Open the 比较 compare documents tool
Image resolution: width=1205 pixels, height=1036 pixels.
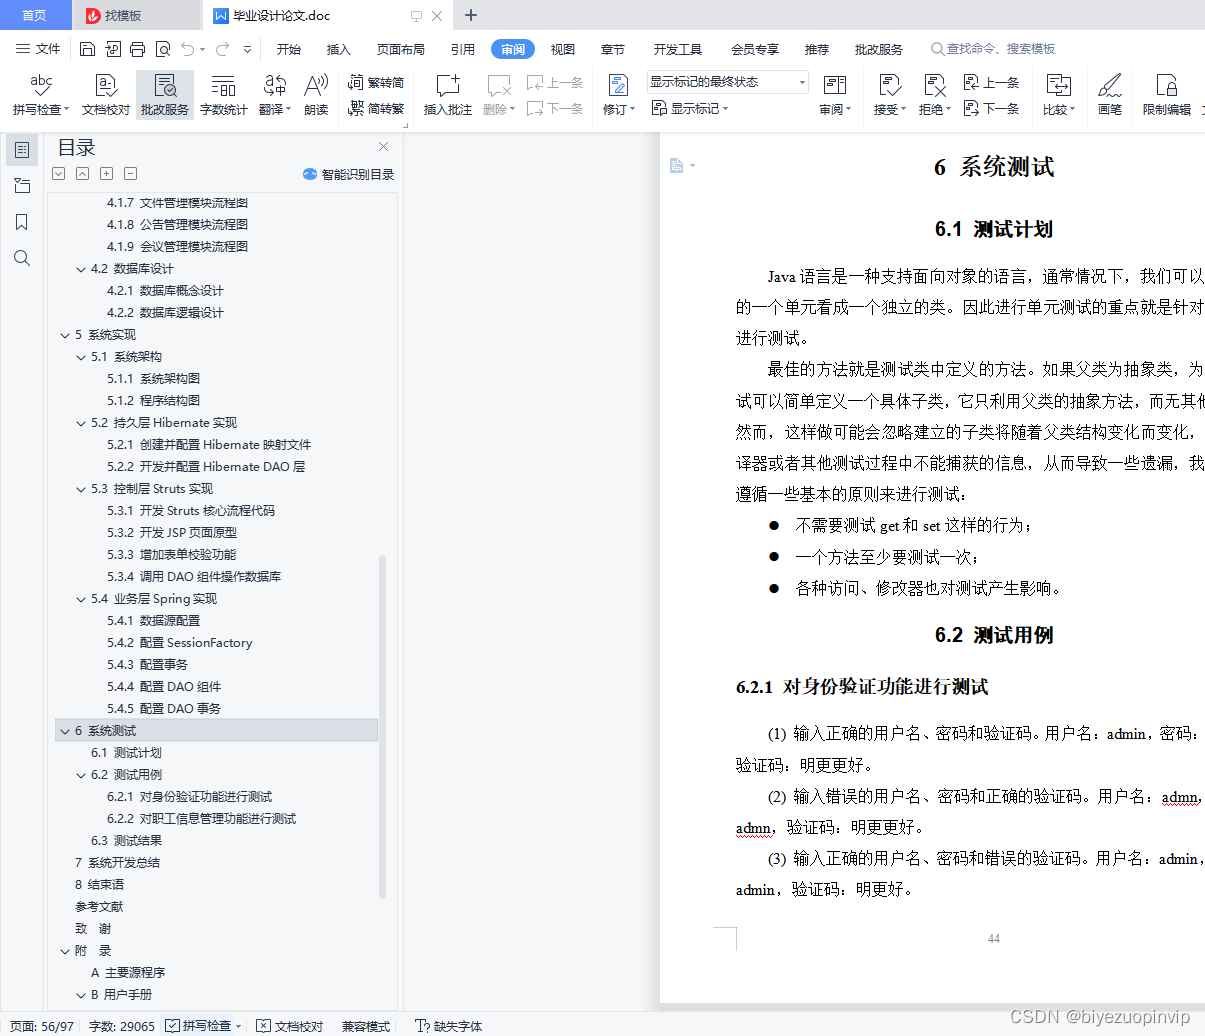point(1058,95)
